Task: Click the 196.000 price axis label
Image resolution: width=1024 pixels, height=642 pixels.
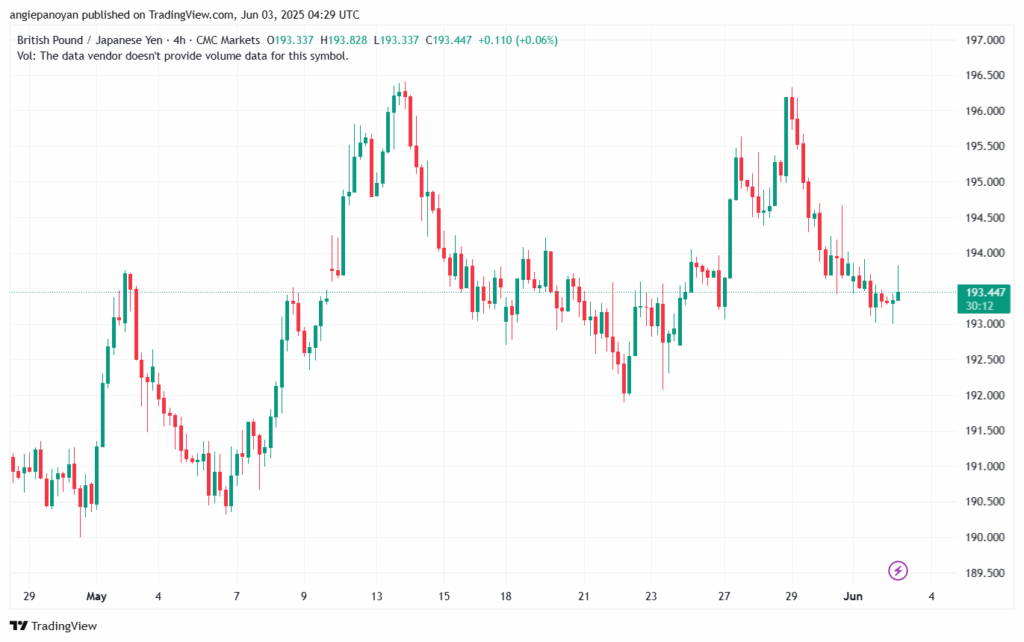Action: coord(985,111)
